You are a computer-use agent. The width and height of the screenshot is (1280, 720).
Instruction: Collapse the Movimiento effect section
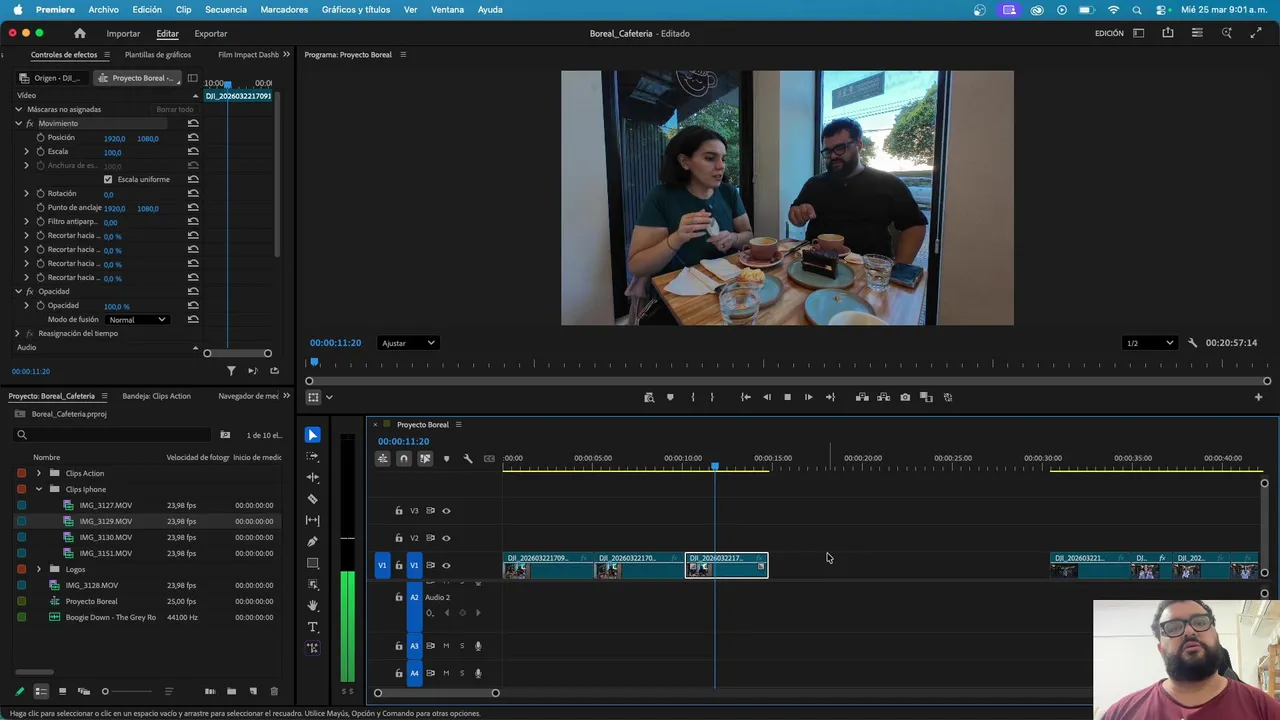18,123
